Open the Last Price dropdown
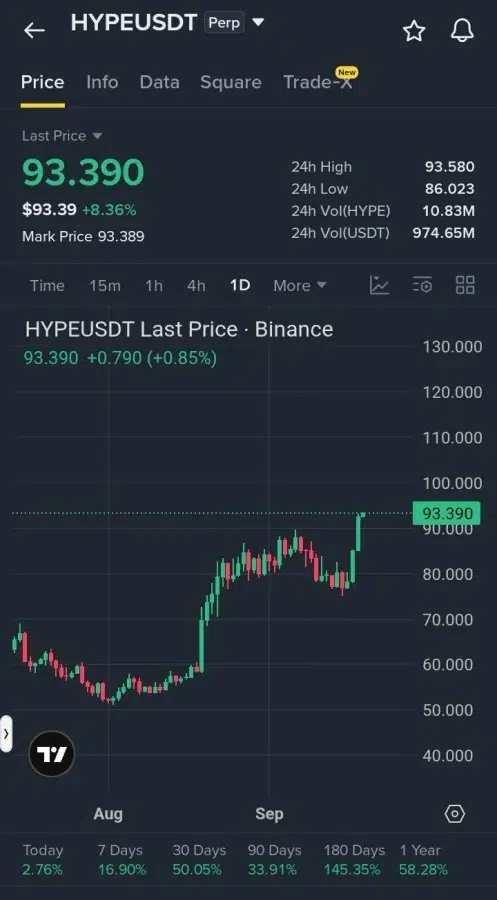This screenshot has width=497, height=900. pos(62,136)
